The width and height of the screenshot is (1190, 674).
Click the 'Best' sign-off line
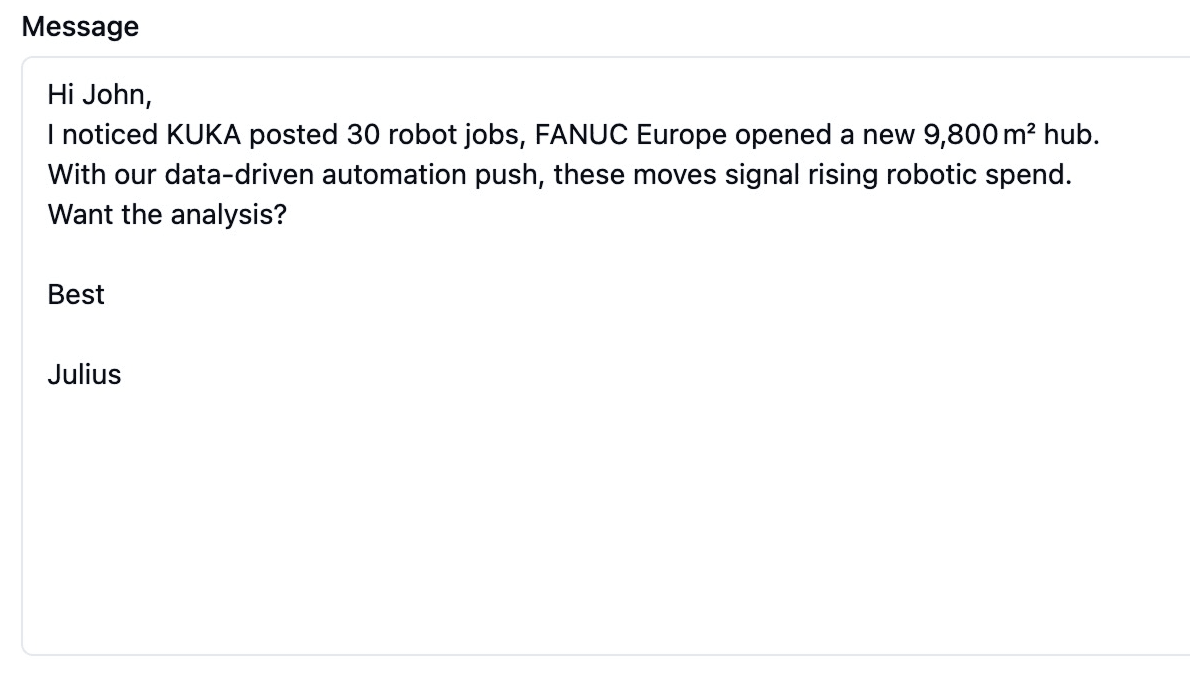point(76,294)
